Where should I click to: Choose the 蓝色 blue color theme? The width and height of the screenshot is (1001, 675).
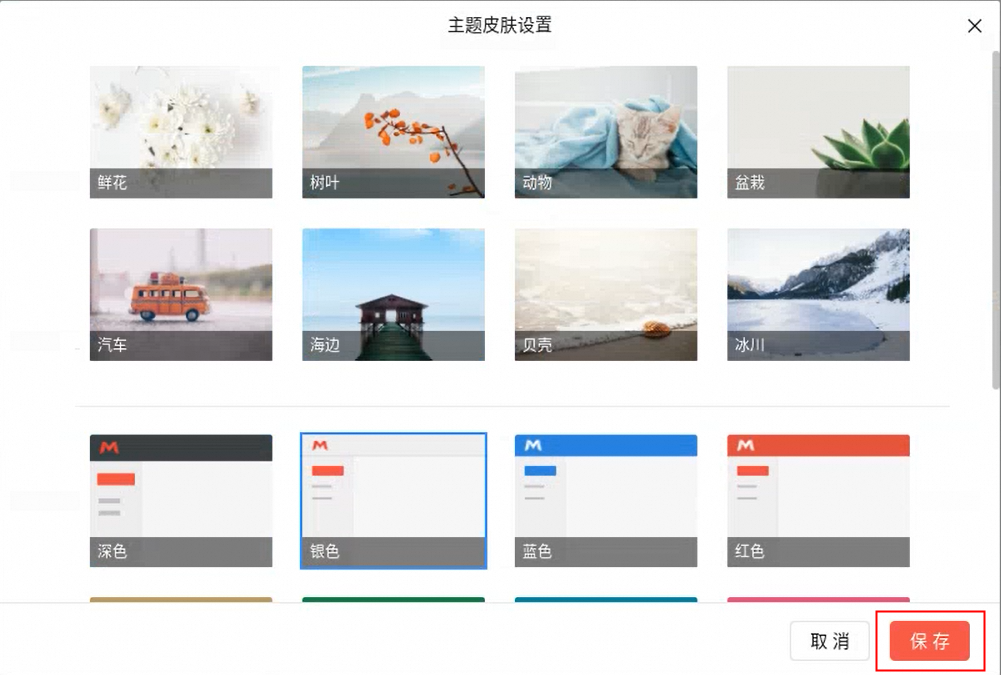pos(605,500)
